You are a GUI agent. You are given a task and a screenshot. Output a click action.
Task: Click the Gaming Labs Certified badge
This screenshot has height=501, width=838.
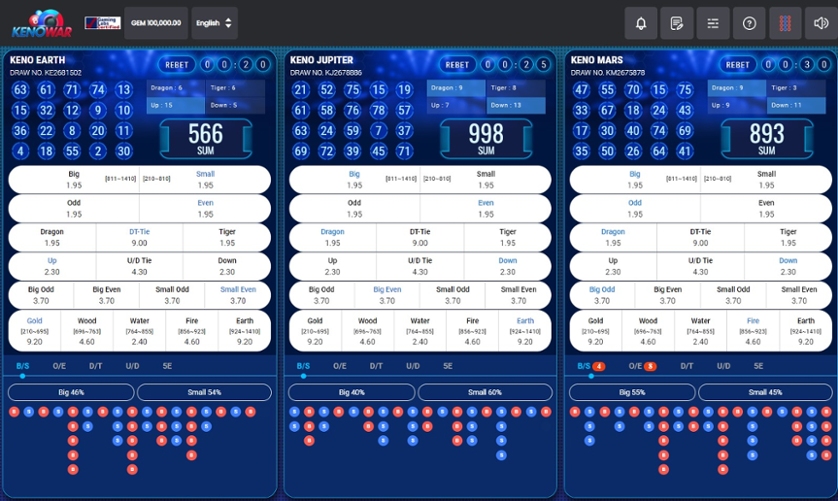tap(103, 22)
